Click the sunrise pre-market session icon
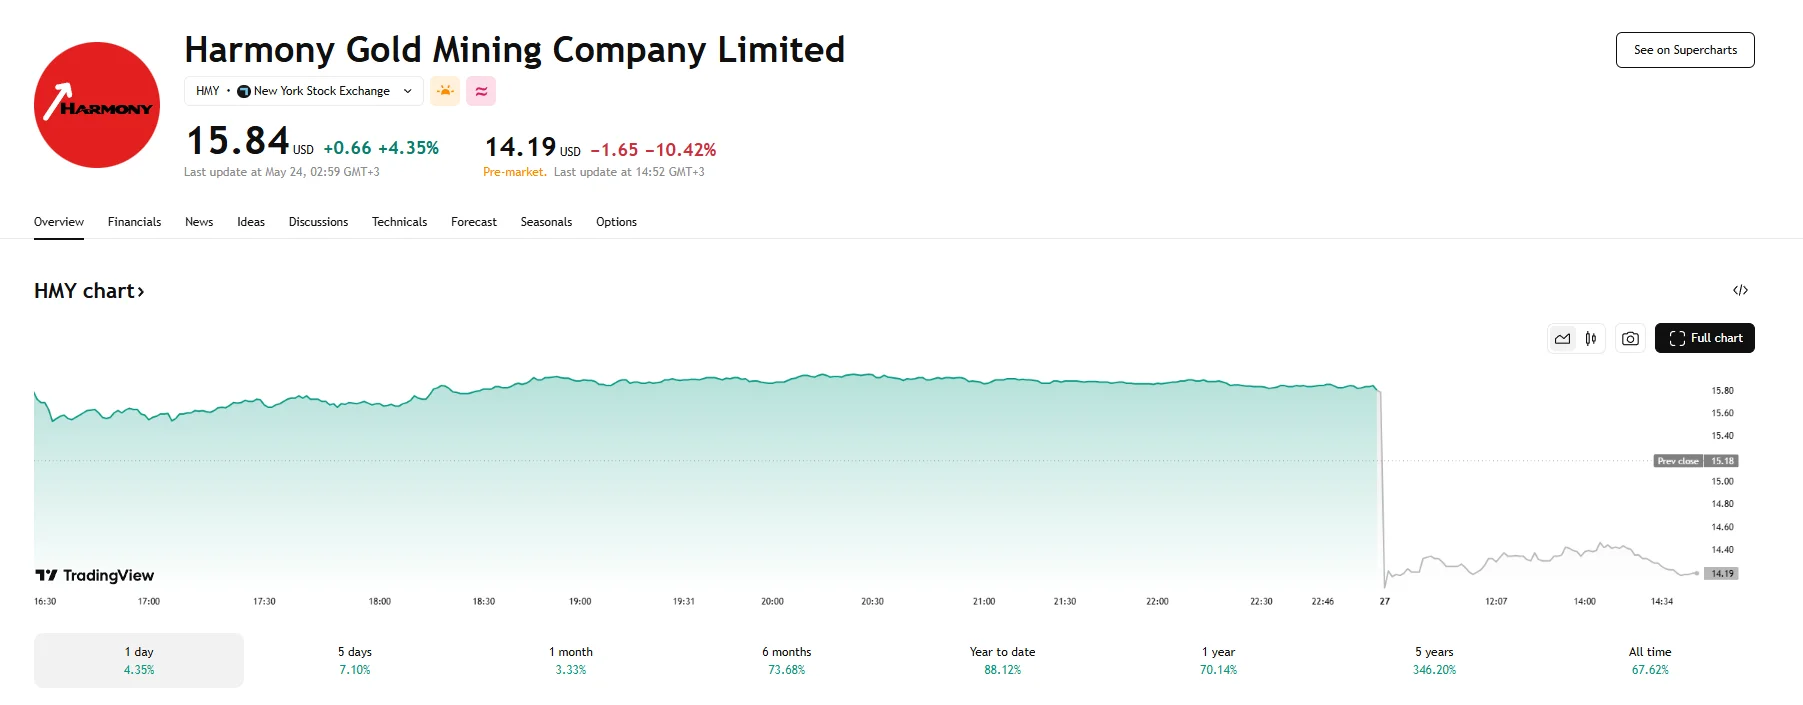Screen dimensions: 1803x705 444,90
